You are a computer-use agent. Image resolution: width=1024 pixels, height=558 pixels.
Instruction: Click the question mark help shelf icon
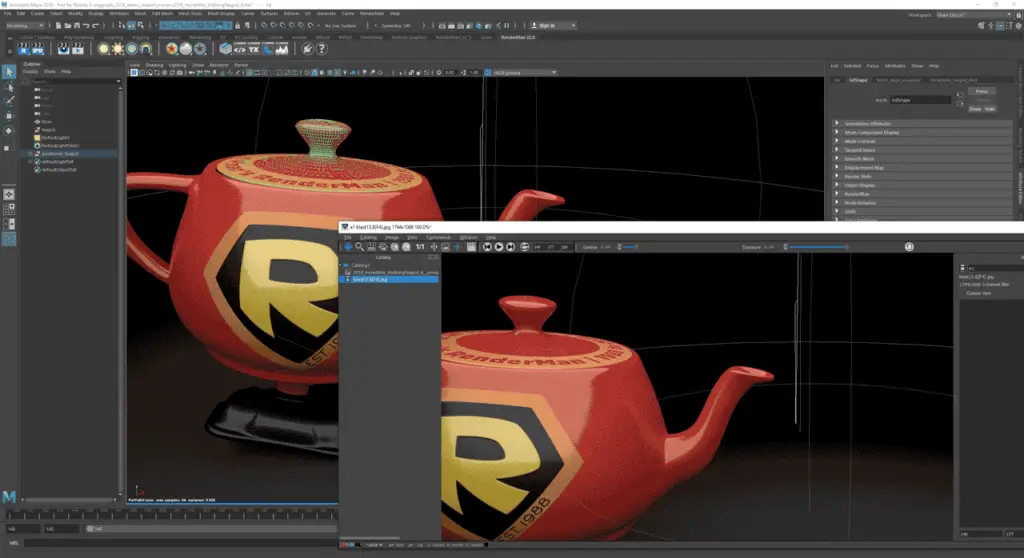[x=321, y=49]
